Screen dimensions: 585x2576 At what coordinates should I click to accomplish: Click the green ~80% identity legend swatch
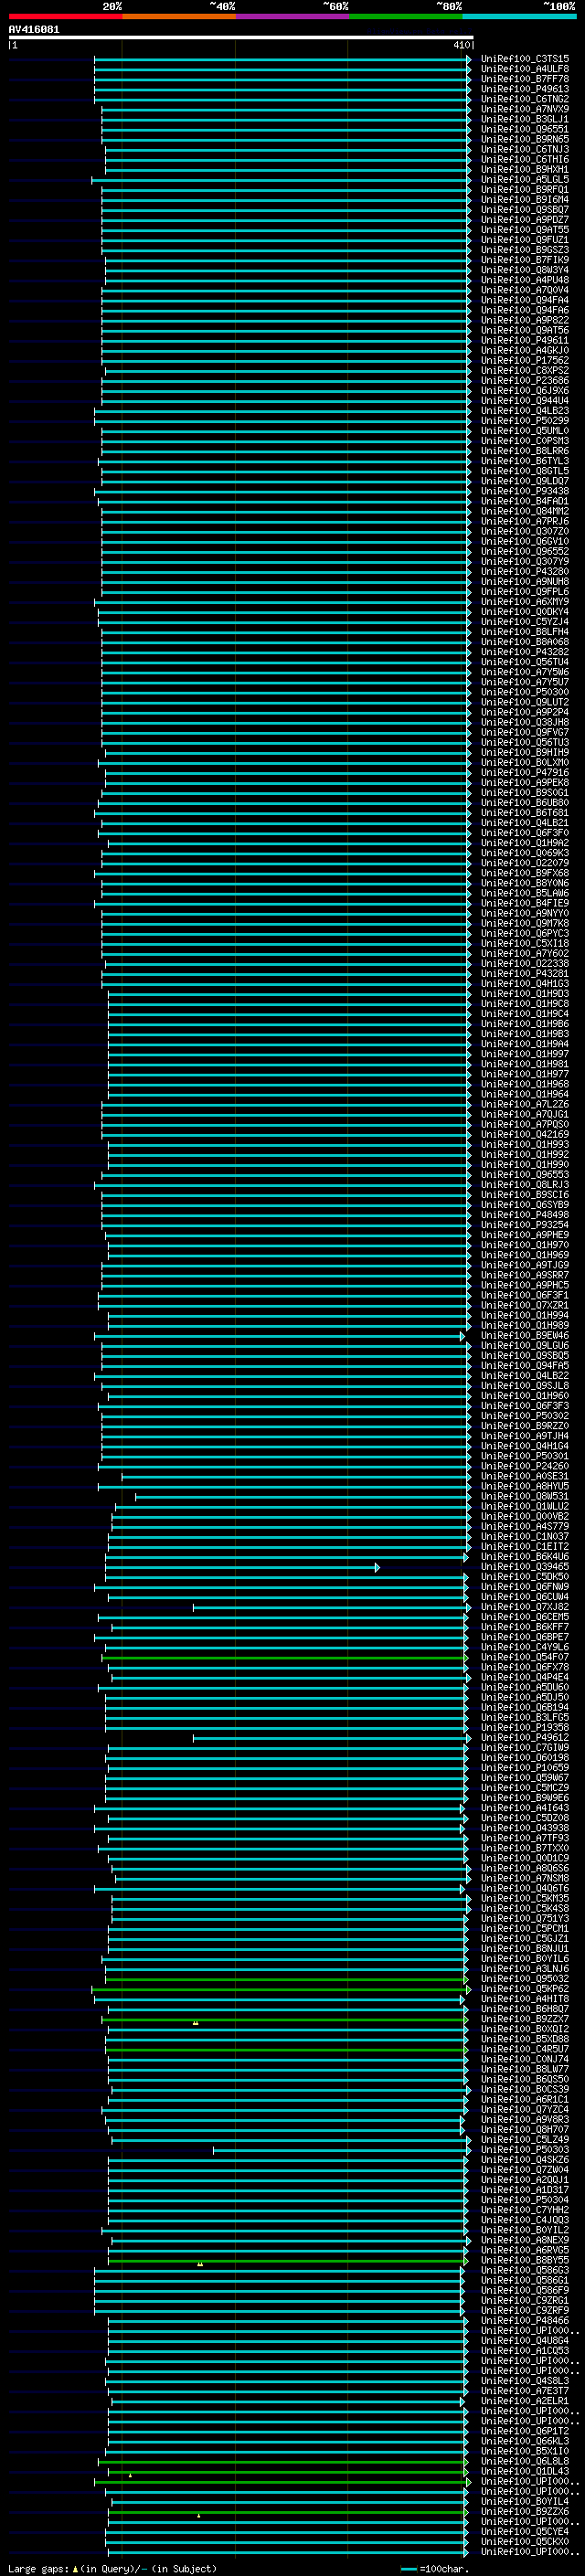pos(406,16)
